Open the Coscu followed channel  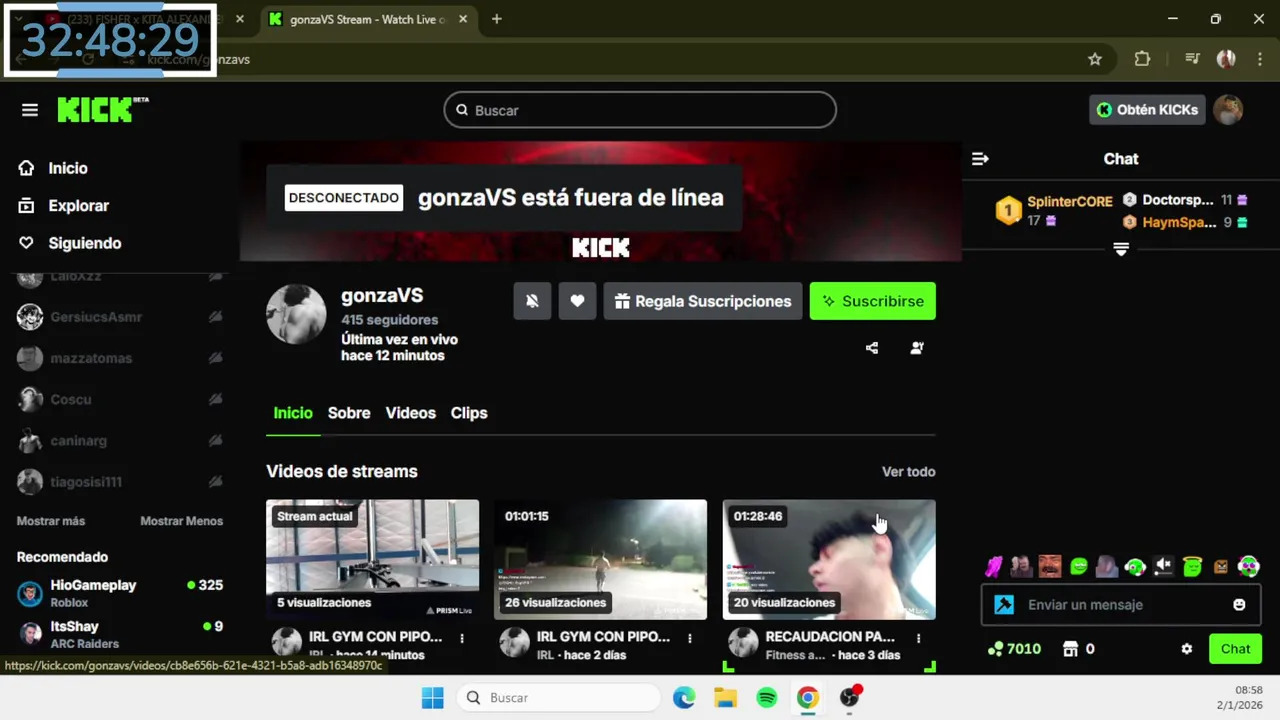coord(120,399)
